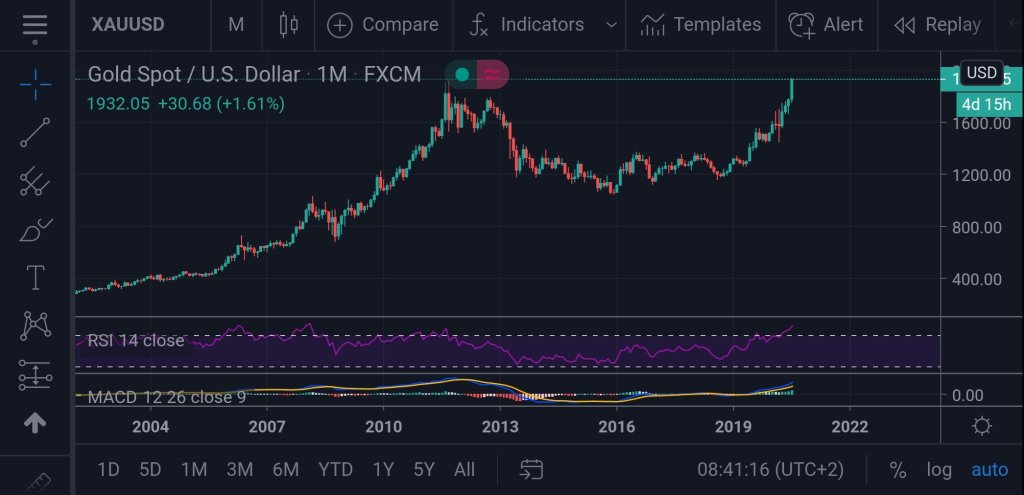This screenshot has width=1024, height=495.
Task: Choose the pitchfork drawing tool
Action: tap(35, 181)
